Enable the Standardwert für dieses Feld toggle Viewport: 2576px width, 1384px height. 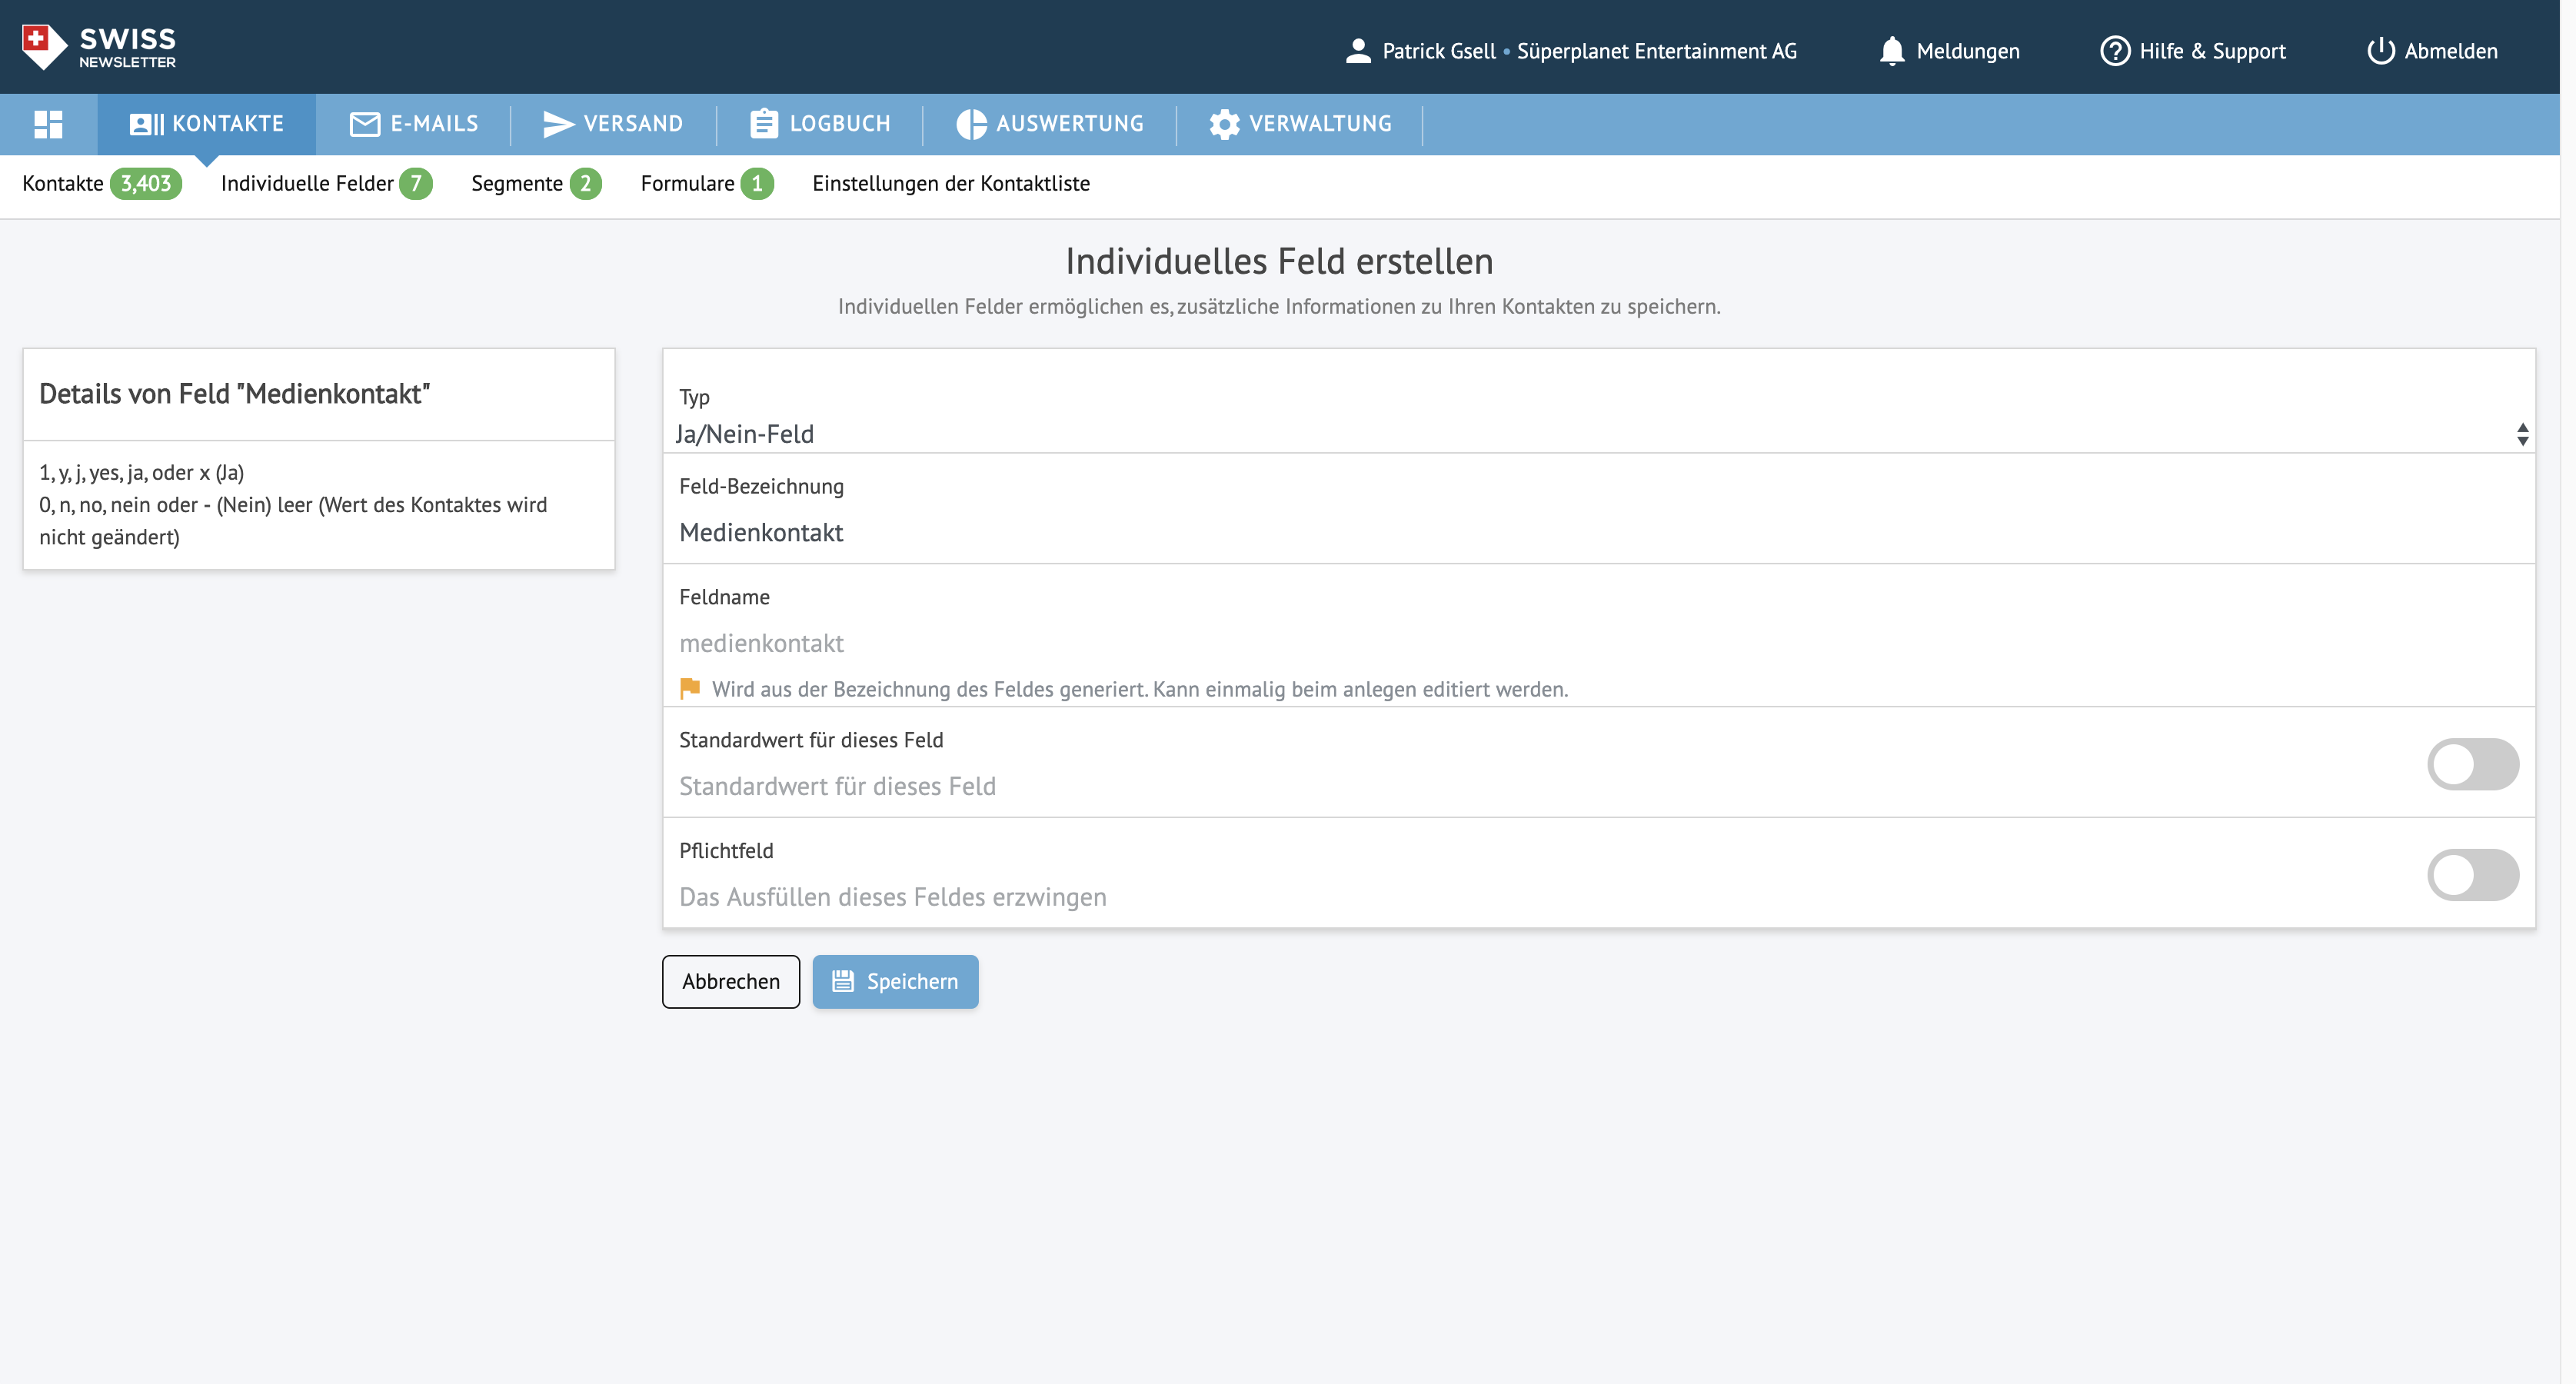click(x=2472, y=765)
